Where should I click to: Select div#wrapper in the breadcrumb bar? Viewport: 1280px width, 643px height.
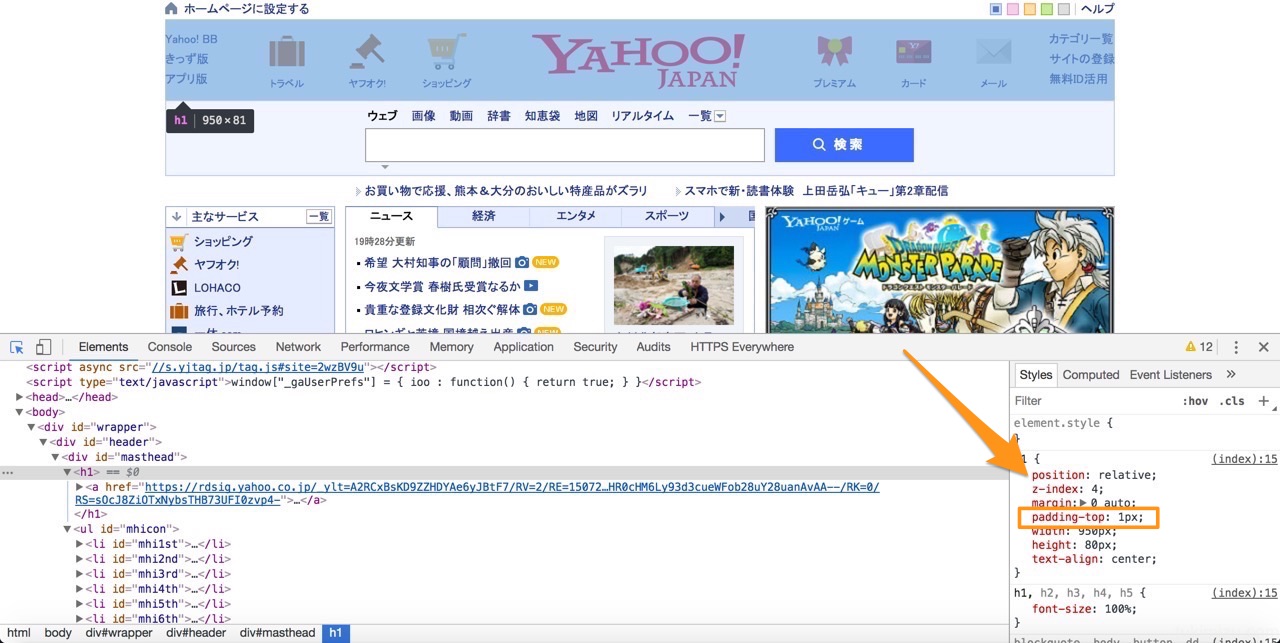click(119, 633)
